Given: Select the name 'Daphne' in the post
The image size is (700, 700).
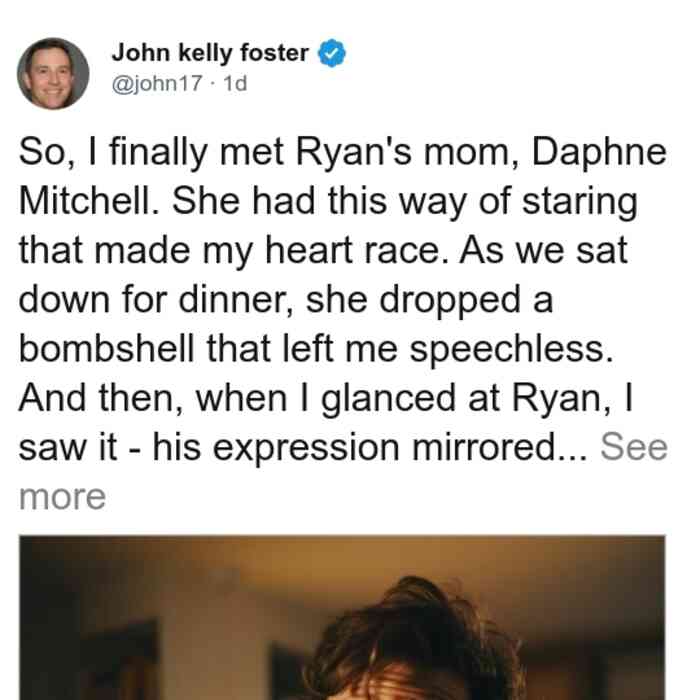Looking at the screenshot, I should pos(599,152).
